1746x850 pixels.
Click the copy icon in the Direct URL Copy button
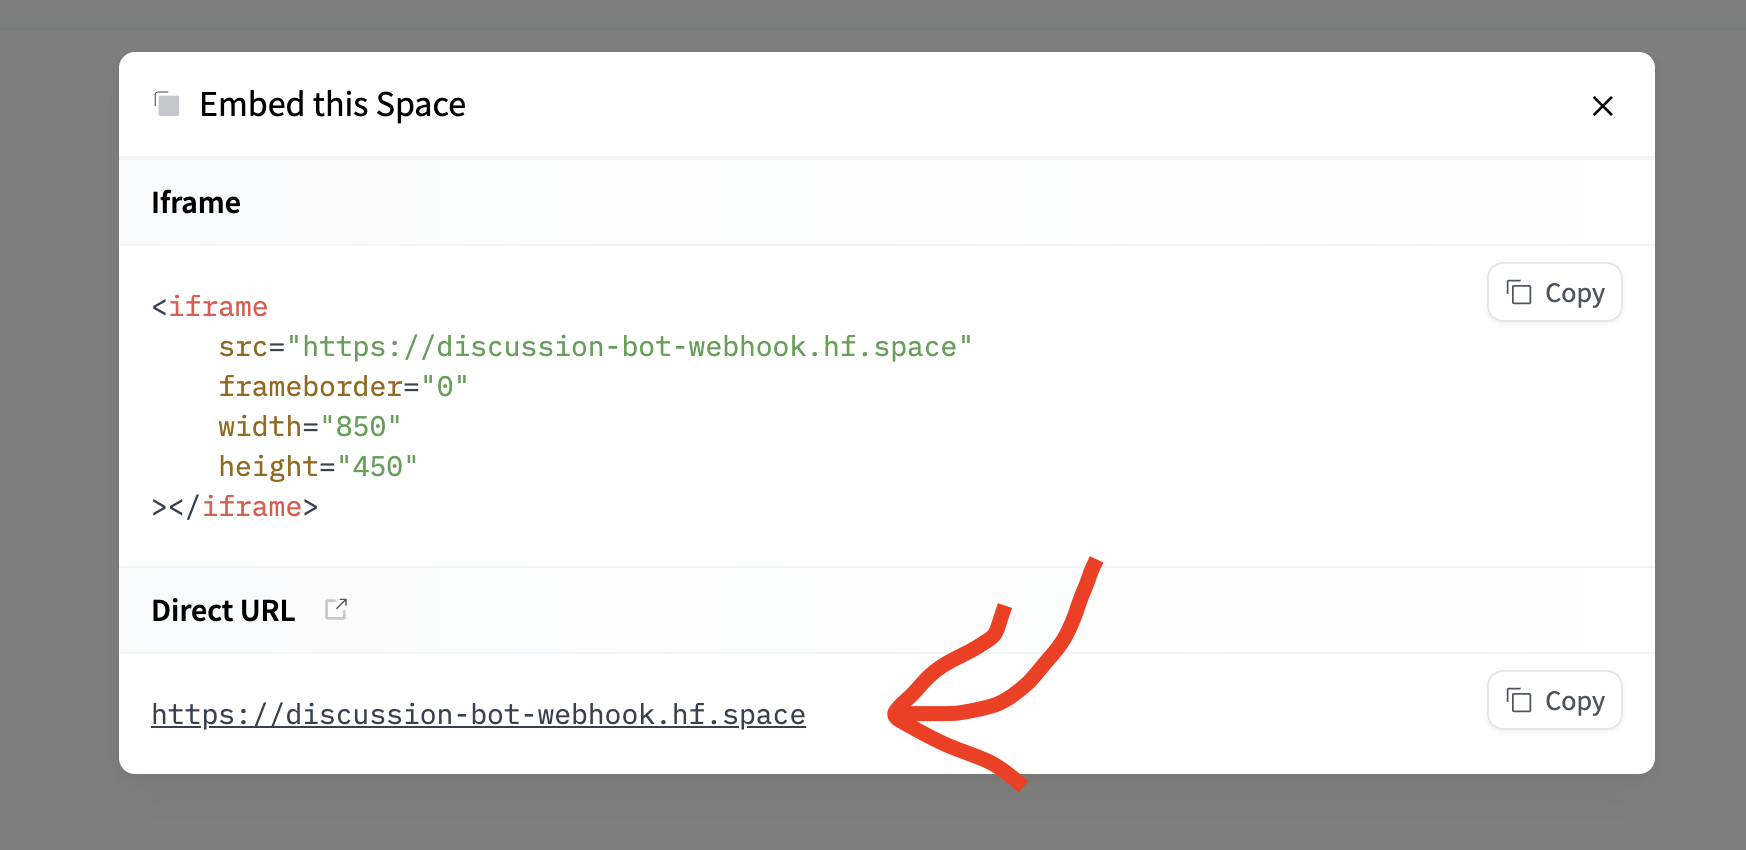point(1519,700)
